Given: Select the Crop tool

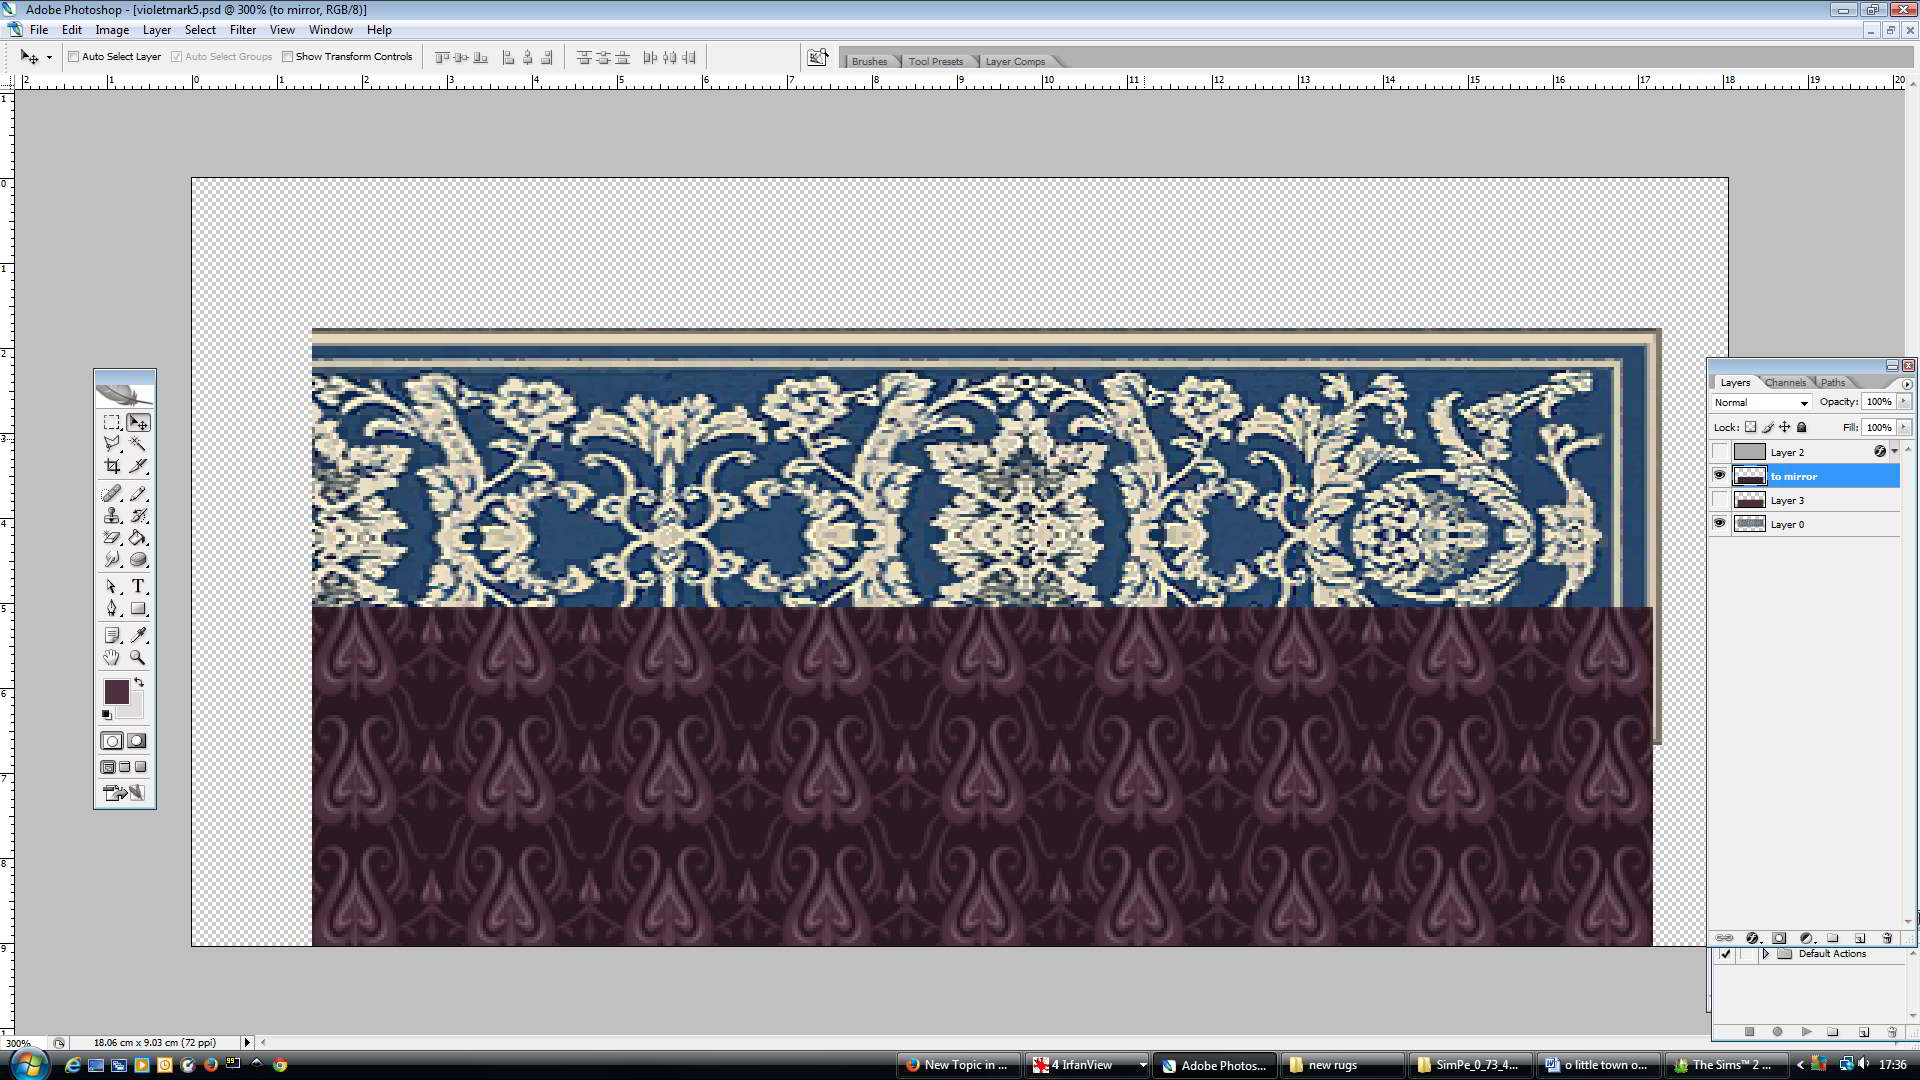Looking at the screenshot, I should (112, 466).
